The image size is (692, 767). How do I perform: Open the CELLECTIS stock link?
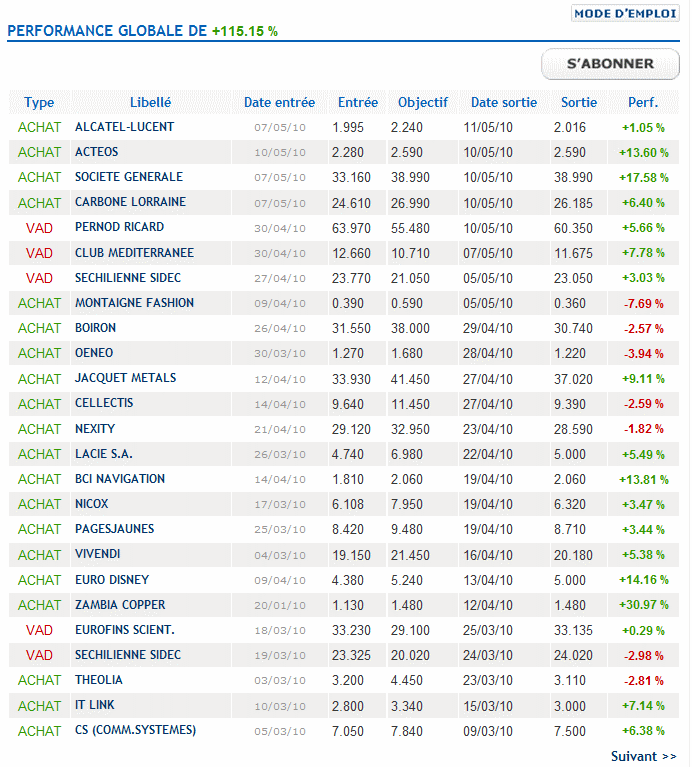(x=104, y=403)
